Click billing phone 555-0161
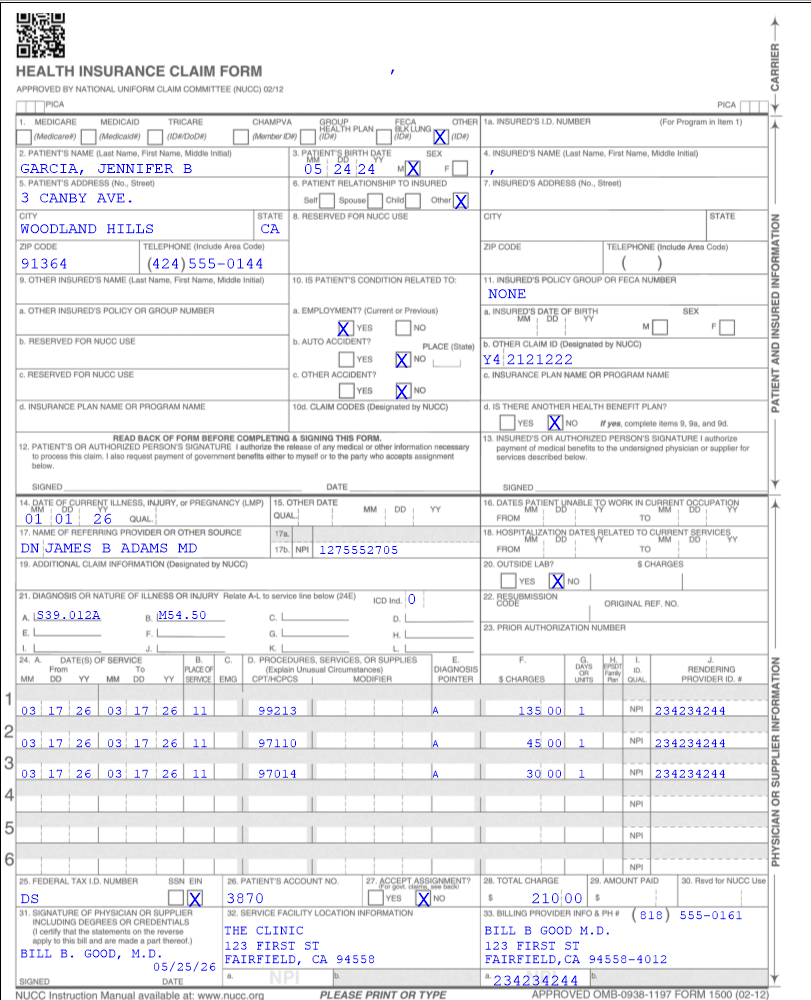 click(x=711, y=916)
